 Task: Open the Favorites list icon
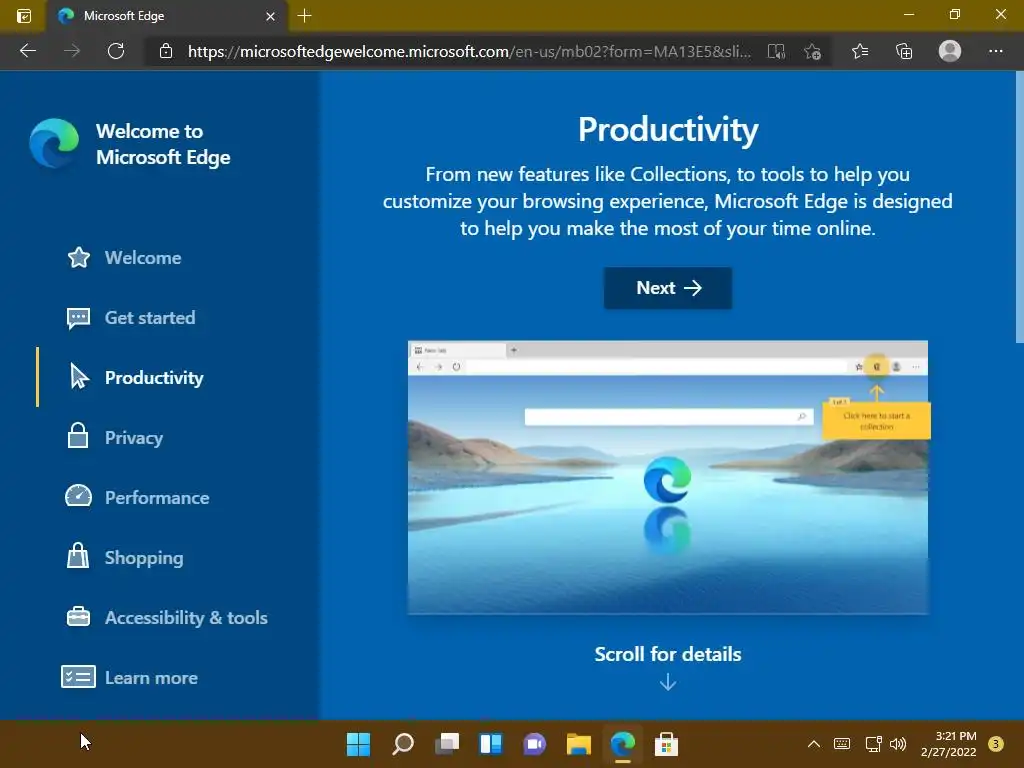[x=860, y=51]
